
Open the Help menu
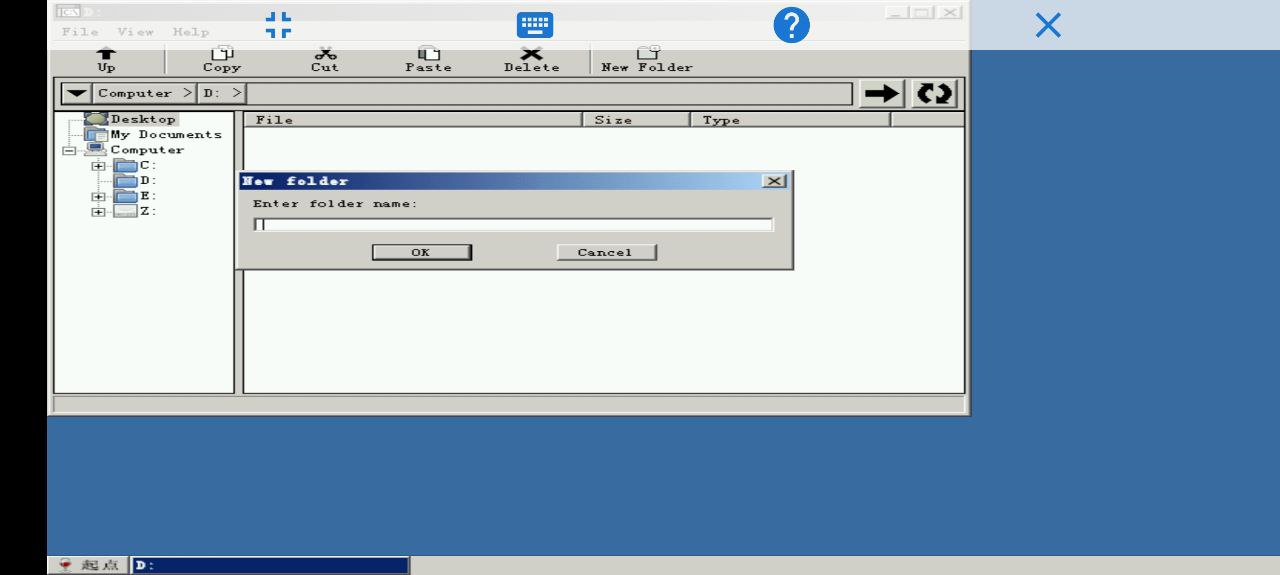(x=191, y=32)
